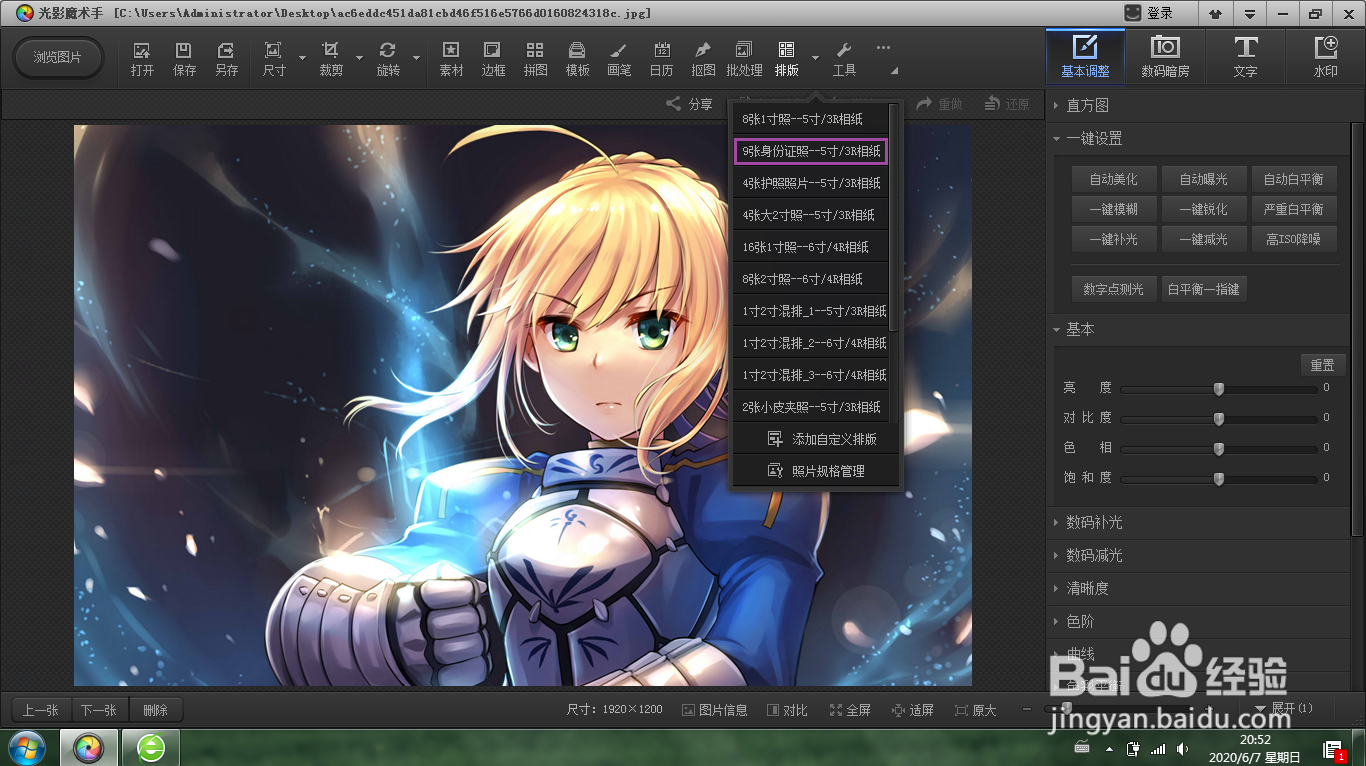Select 8张2寸照--6寸/4R相纸 layout
This screenshot has height=766, width=1366.
[x=811, y=279]
